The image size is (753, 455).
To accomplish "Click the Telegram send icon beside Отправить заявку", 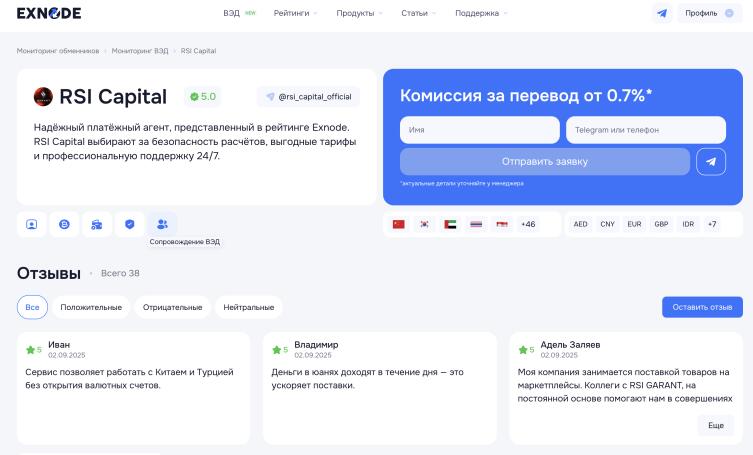I will coord(711,161).
